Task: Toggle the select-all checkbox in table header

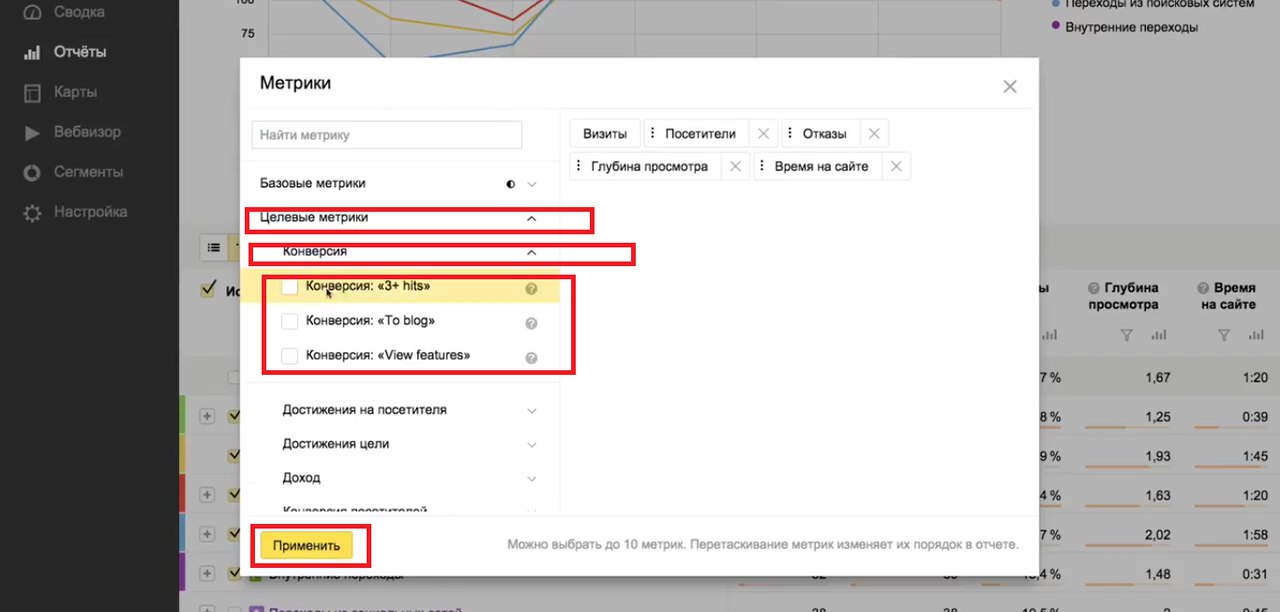Action: tap(208, 289)
